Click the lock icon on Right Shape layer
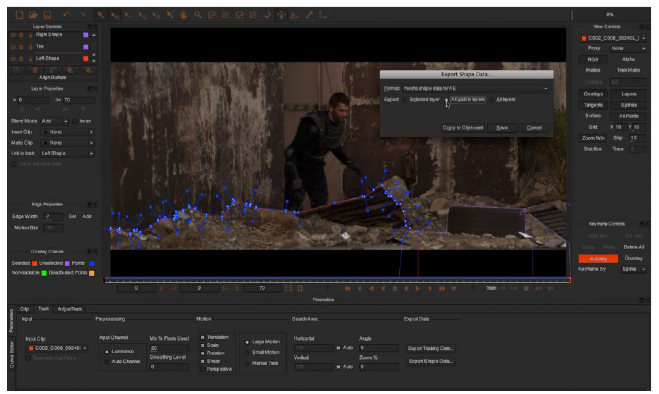The width and height of the screenshot is (659, 394). click(x=30, y=35)
